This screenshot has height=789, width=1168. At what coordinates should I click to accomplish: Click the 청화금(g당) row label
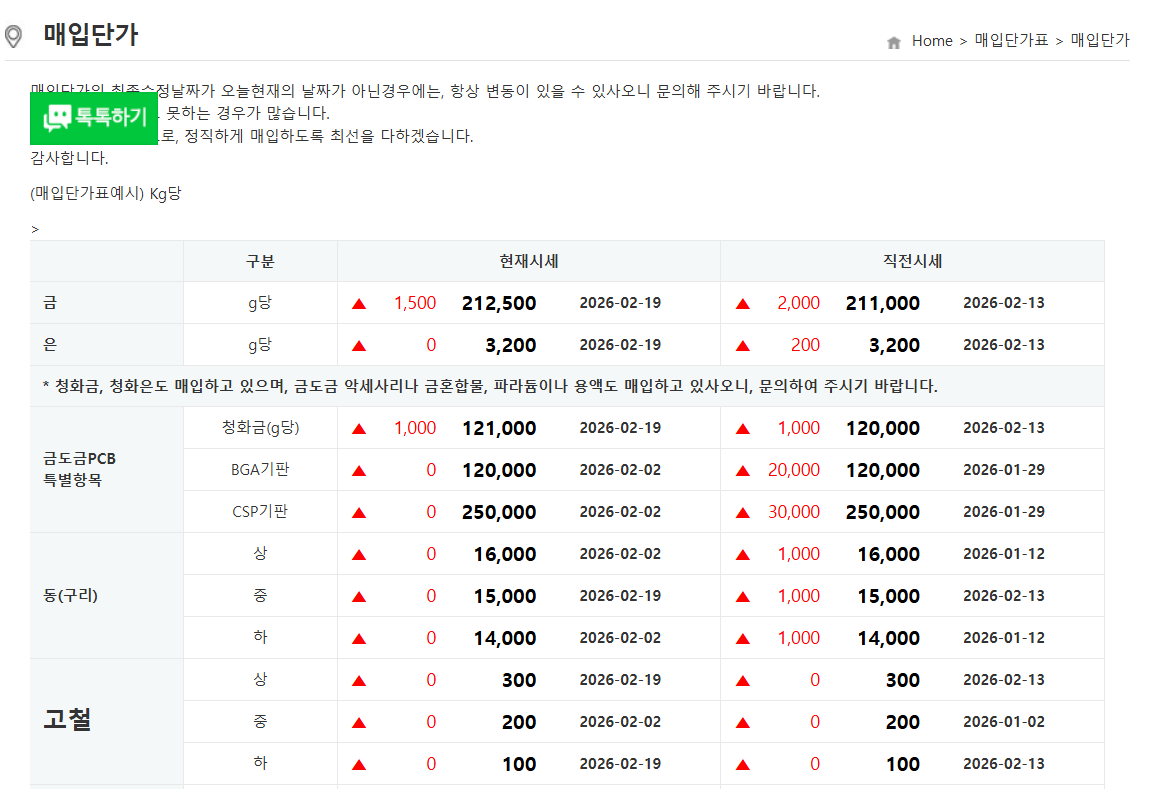[x=260, y=428]
